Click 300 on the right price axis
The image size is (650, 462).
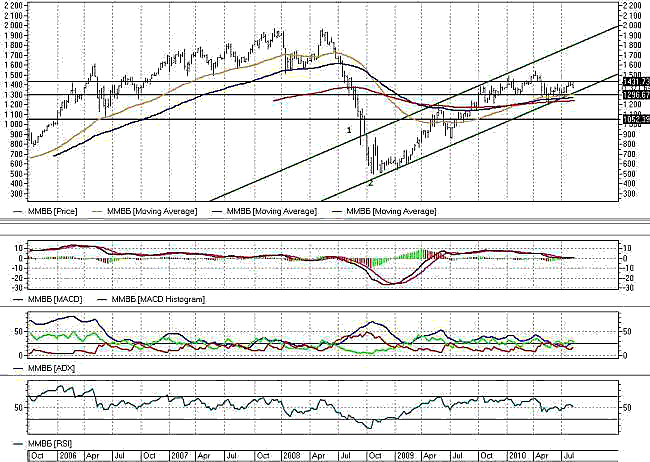click(629, 194)
